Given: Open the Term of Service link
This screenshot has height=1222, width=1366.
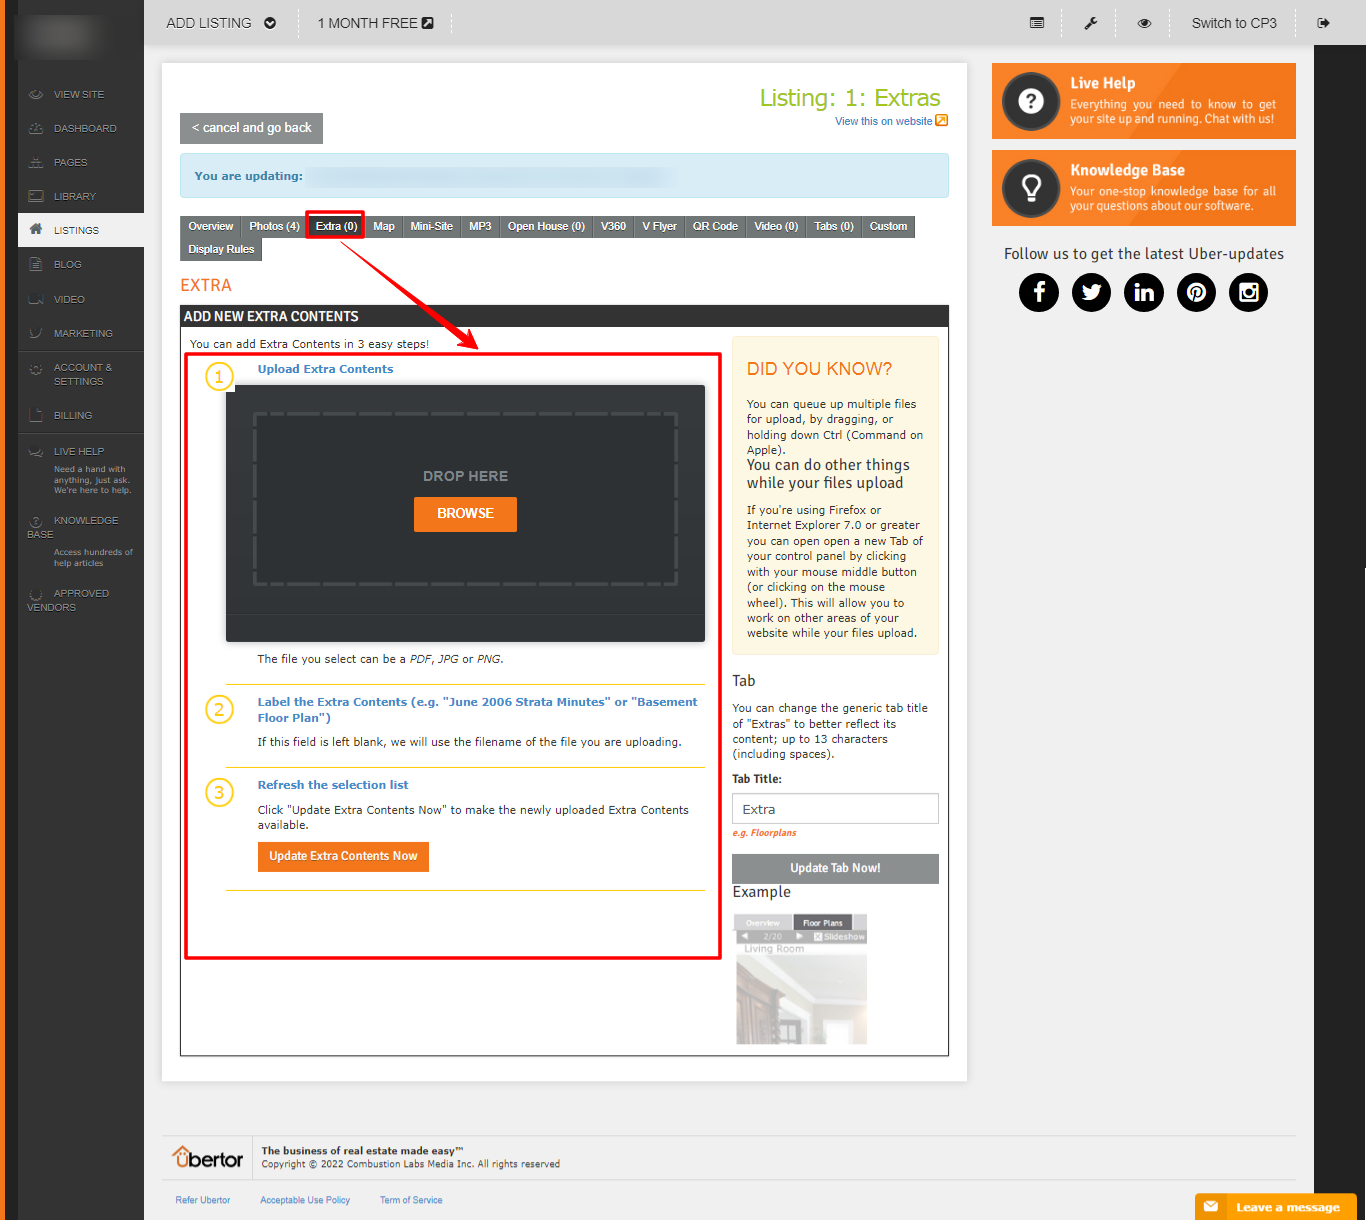Looking at the screenshot, I should click(x=411, y=1200).
